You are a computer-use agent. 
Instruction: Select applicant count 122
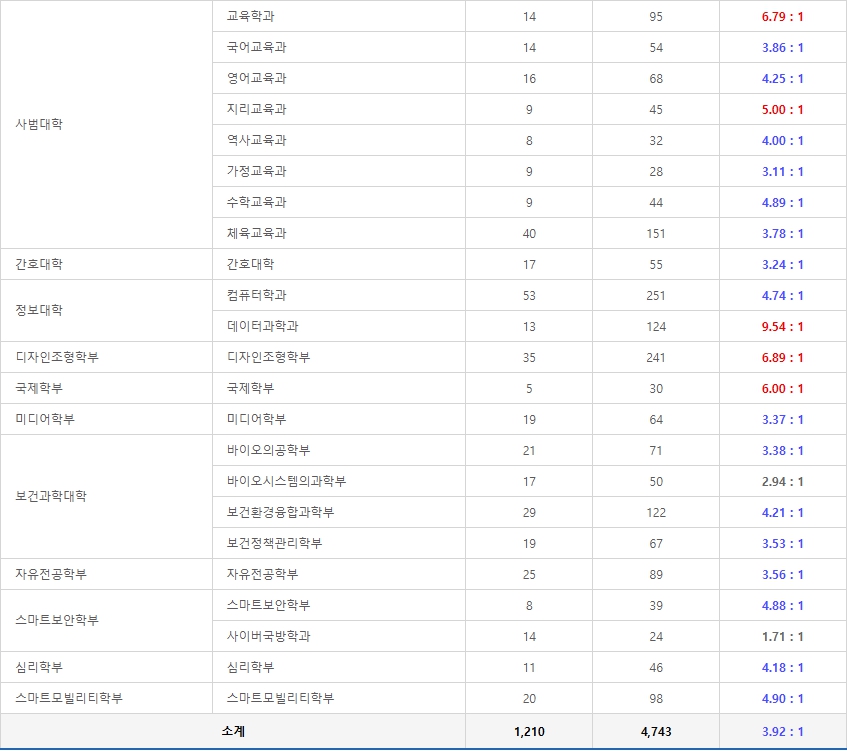pos(656,513)
